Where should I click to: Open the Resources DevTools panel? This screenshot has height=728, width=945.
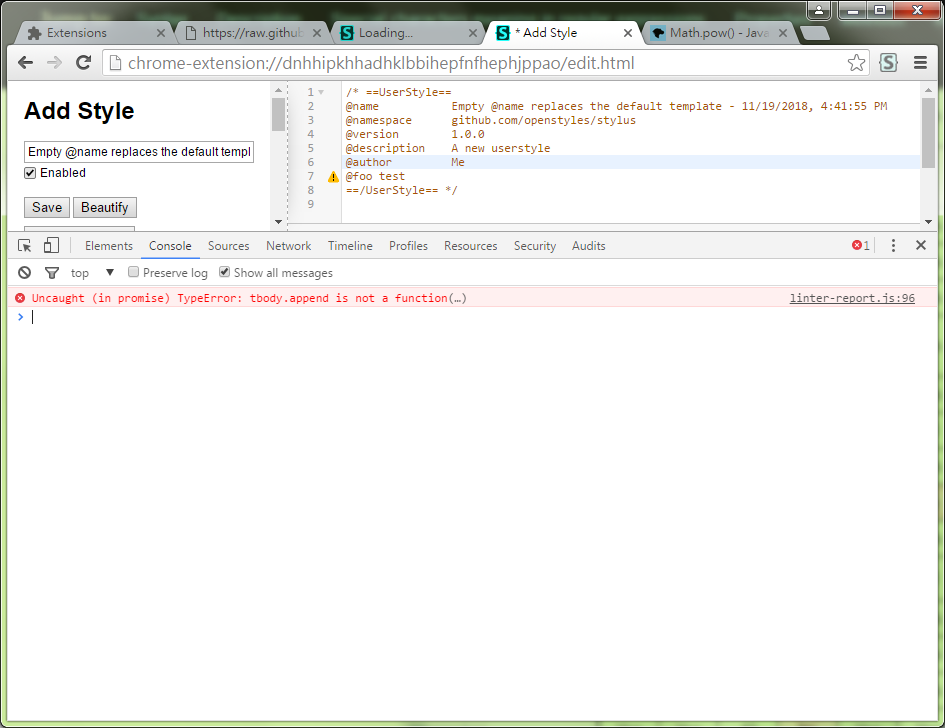[x=471, y=246]
